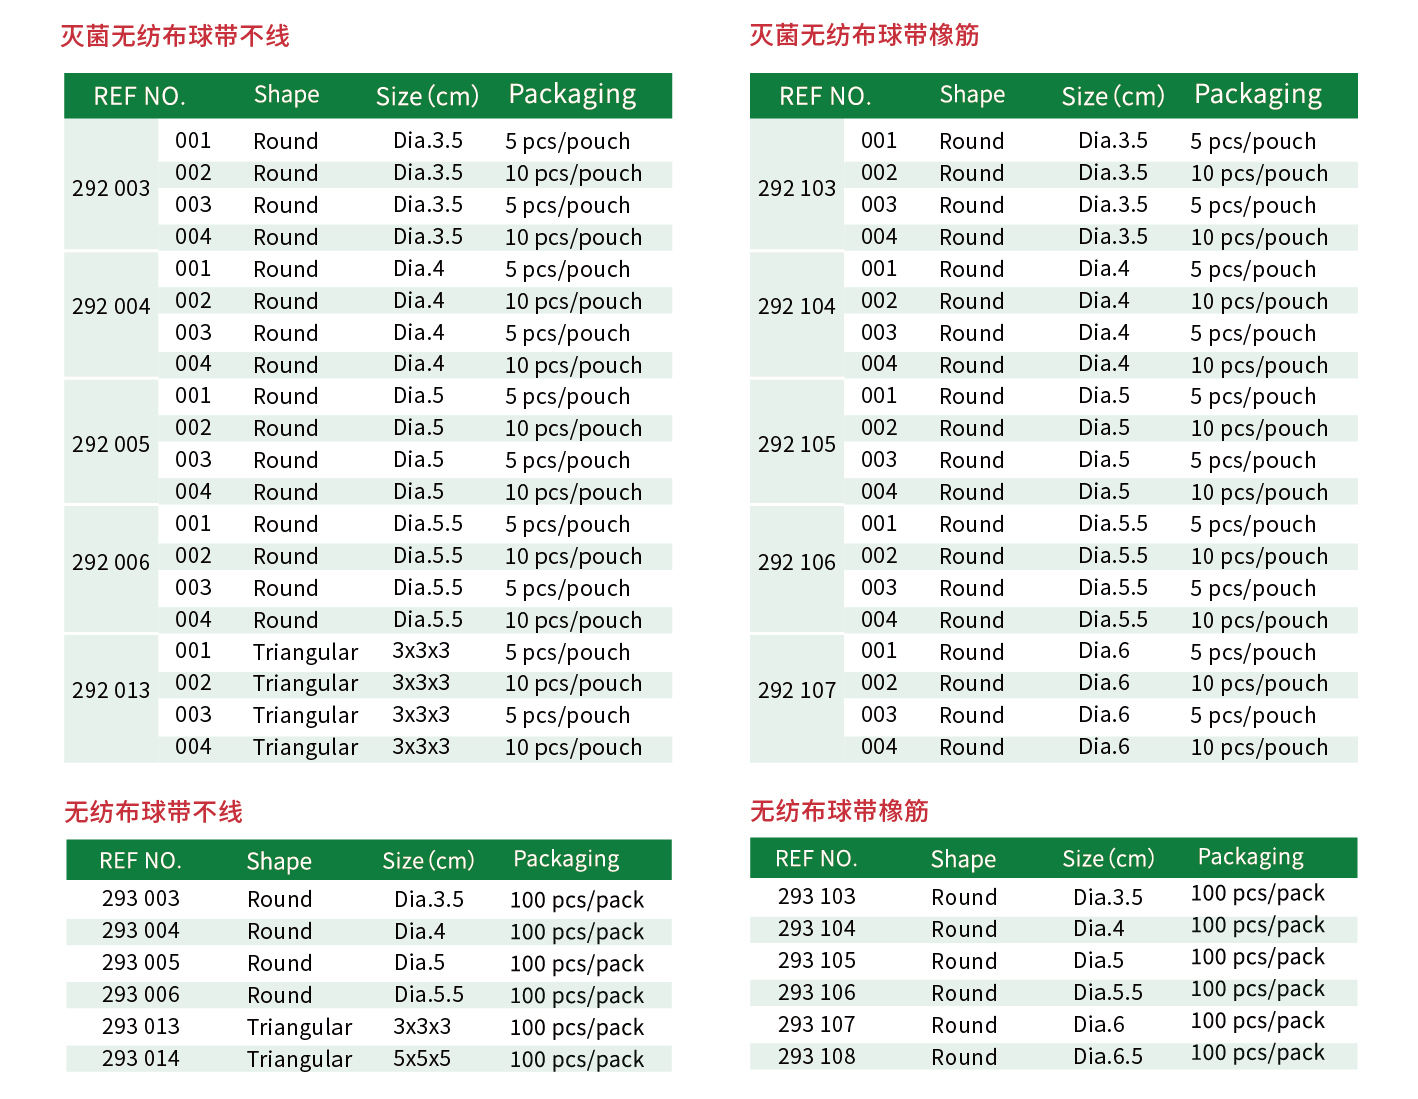
Task: Select the 293 003 row reference
Action: (x=141, y=899)
